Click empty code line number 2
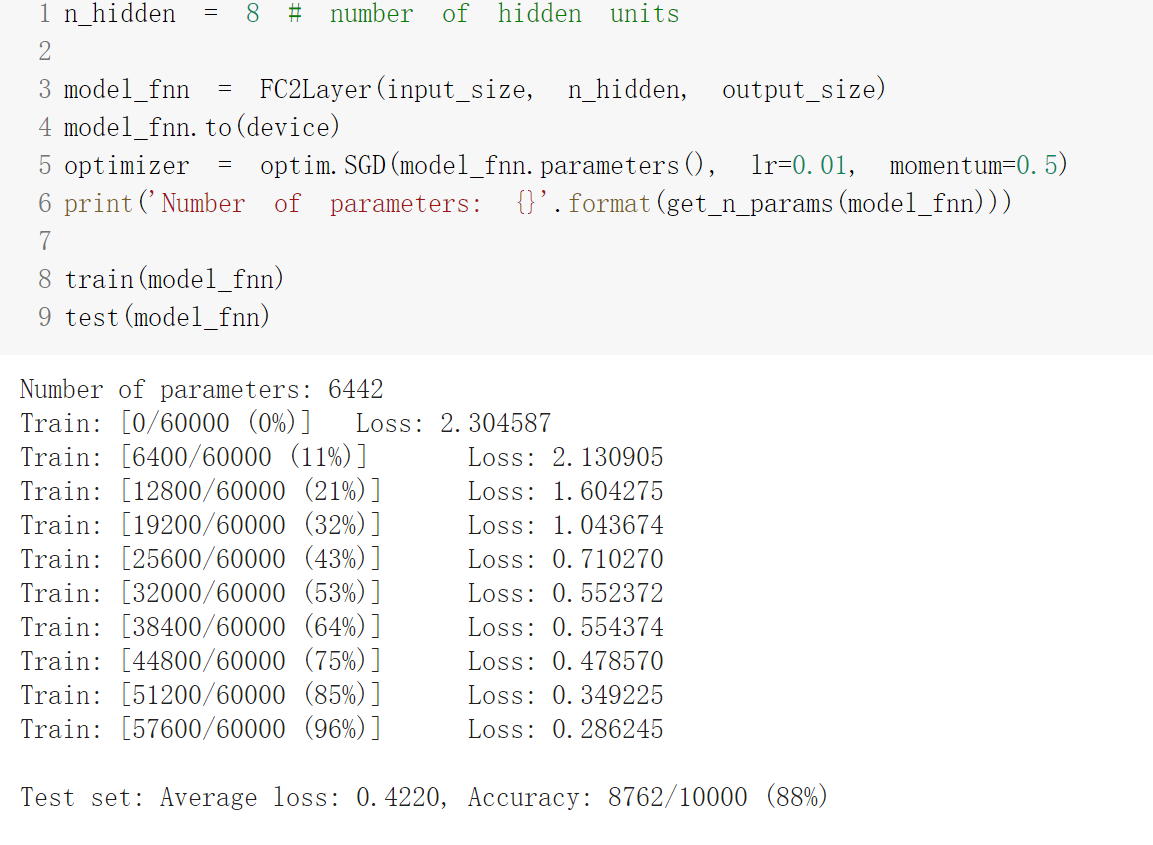Image resolution: width=1153 pixels, height=845 pixels. point(45,51)
